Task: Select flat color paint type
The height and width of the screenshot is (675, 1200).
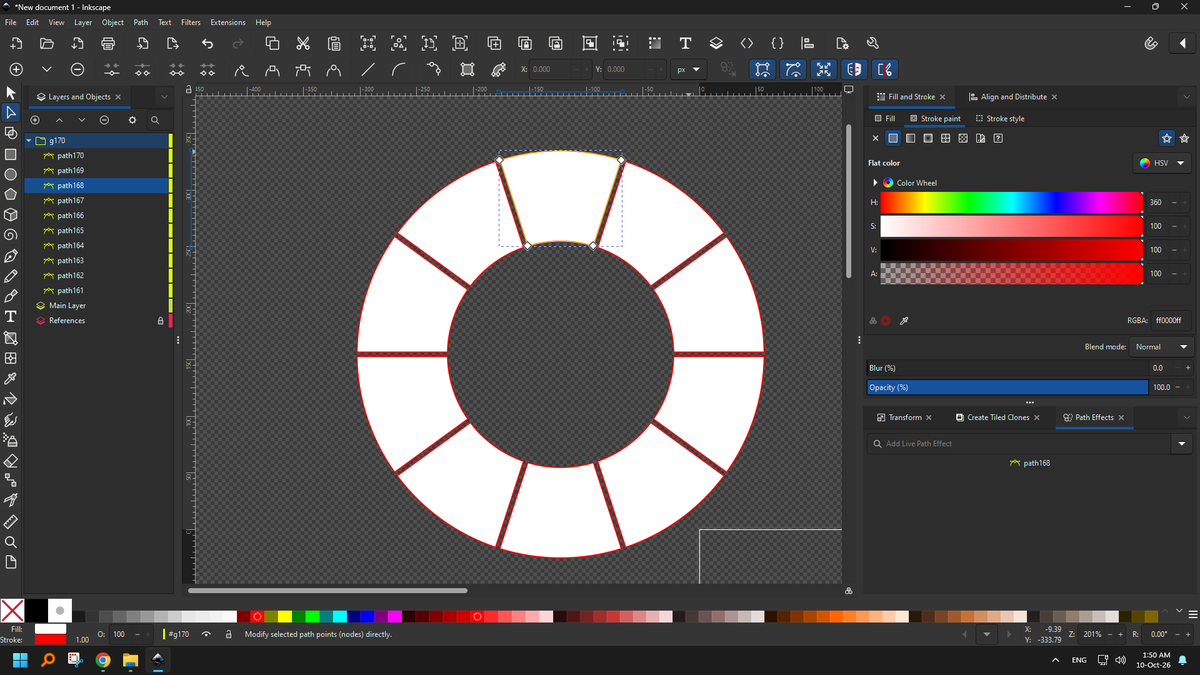Action: coord(894,138)
